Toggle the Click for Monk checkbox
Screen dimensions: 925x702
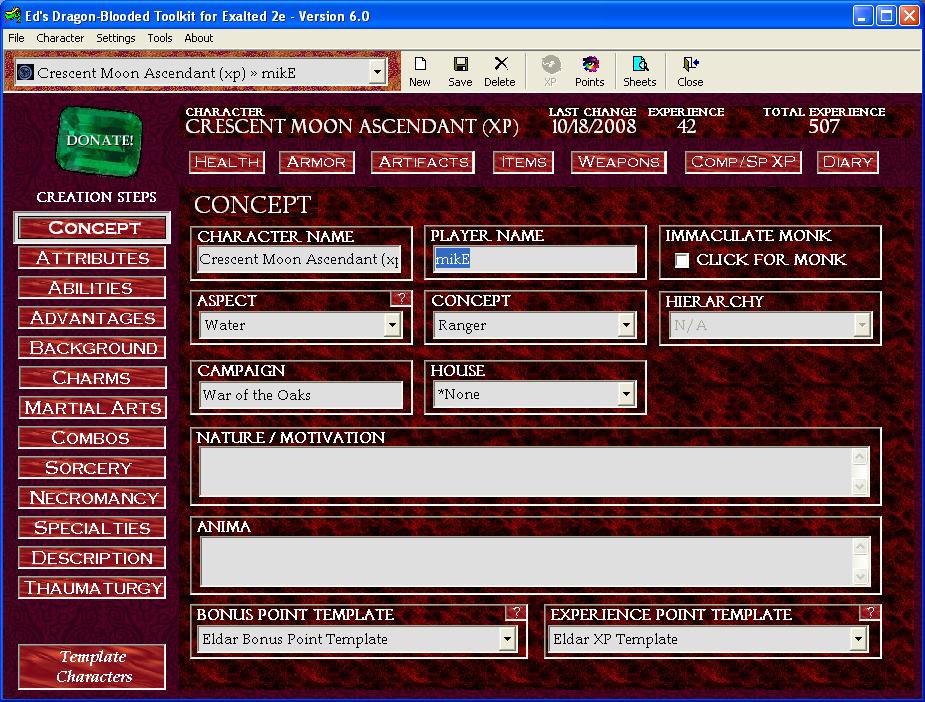(682, 260)
